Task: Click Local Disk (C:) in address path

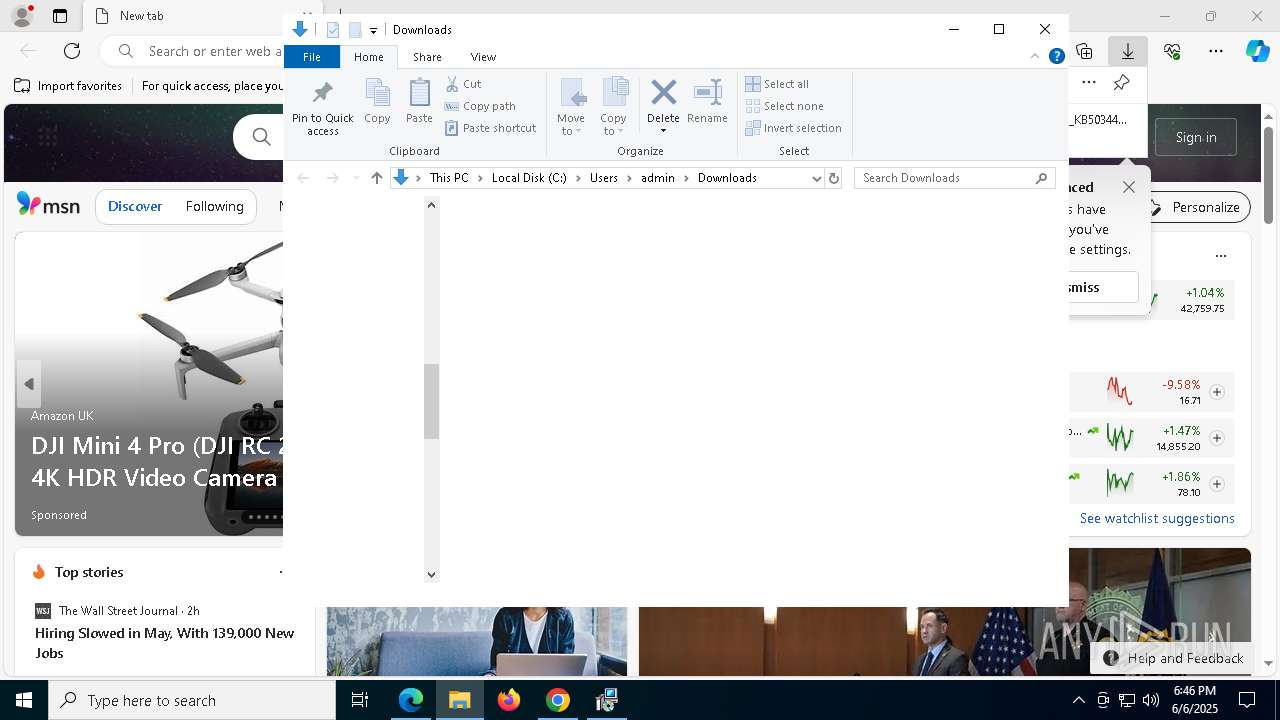Action: pos(529,178)
